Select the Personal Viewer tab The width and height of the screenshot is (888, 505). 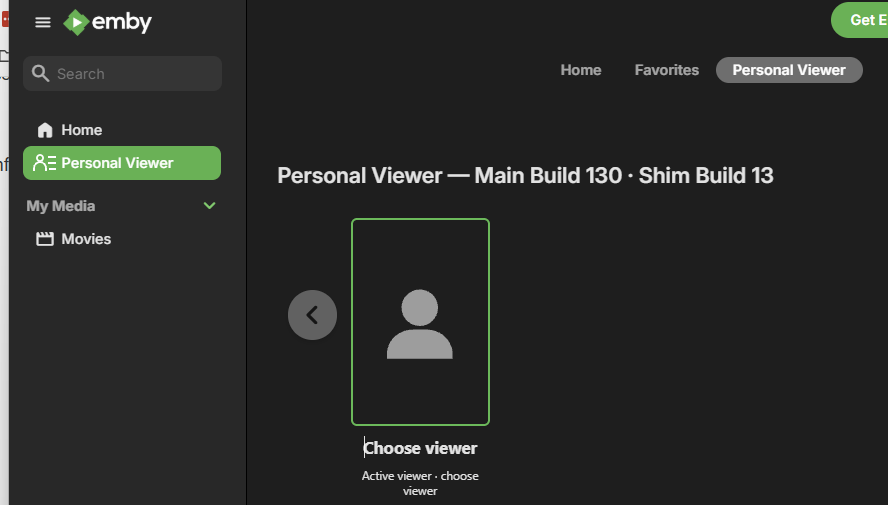pyautogui.click(x=789, y=70)
